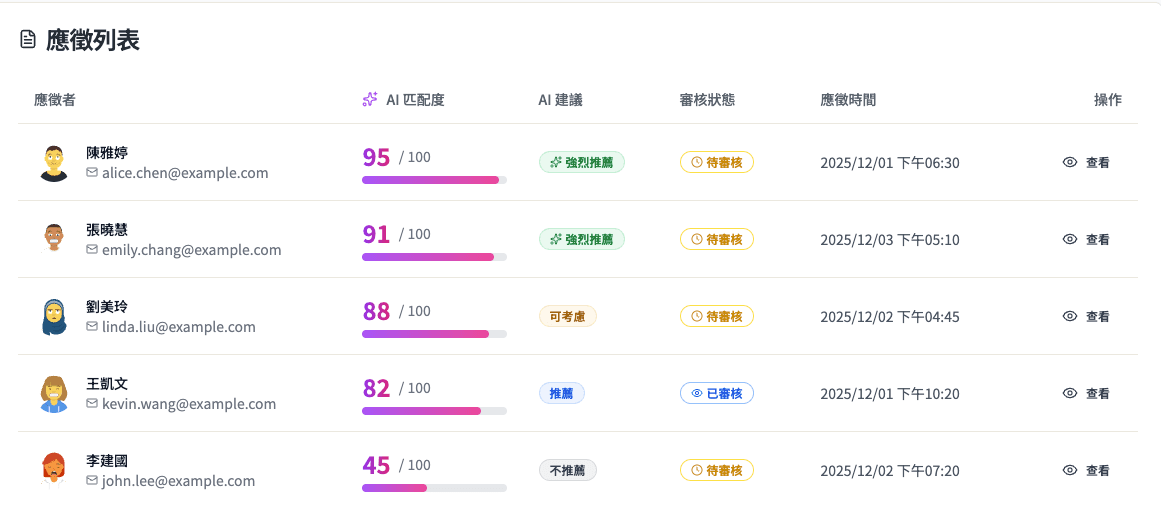Click 陳雅婷's avatar
This screenshot has height=523, width=1161.
tap(54, 163)
